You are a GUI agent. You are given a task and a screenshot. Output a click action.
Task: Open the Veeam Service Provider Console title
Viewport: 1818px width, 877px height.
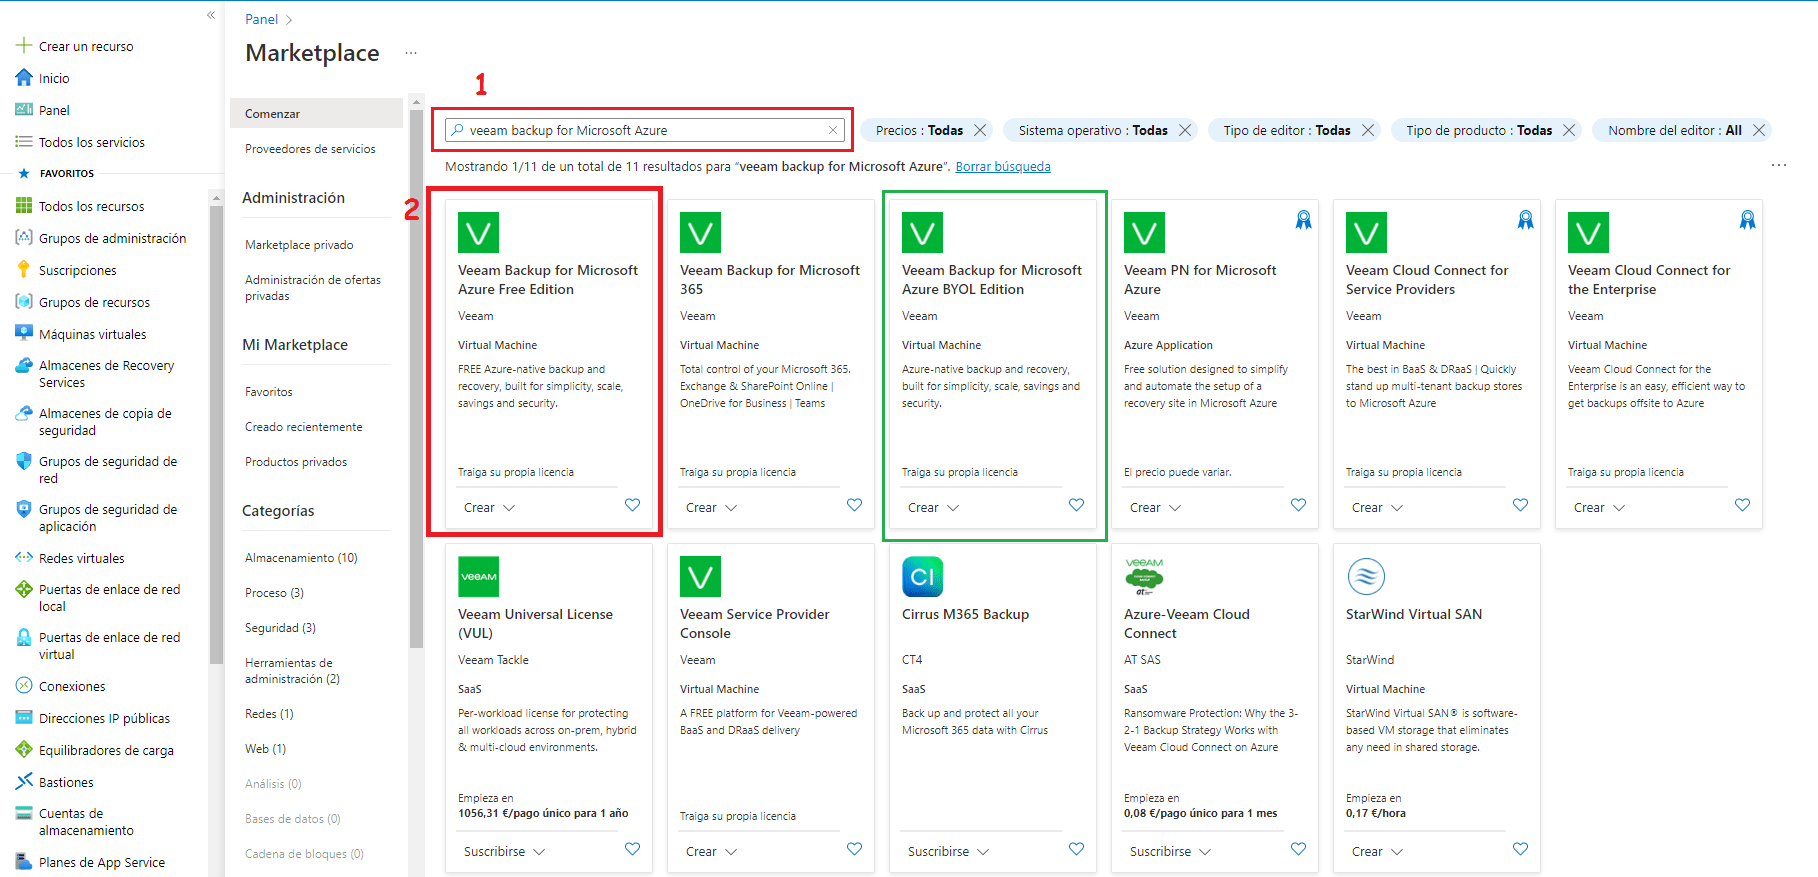755,624
